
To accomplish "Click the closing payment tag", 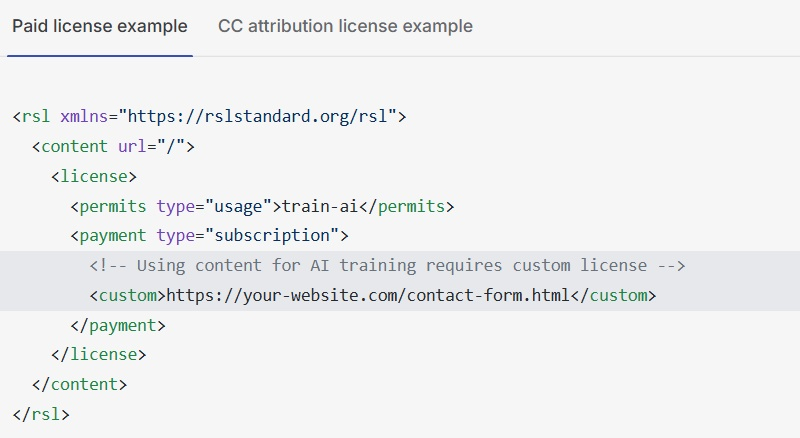I will 118,326.
